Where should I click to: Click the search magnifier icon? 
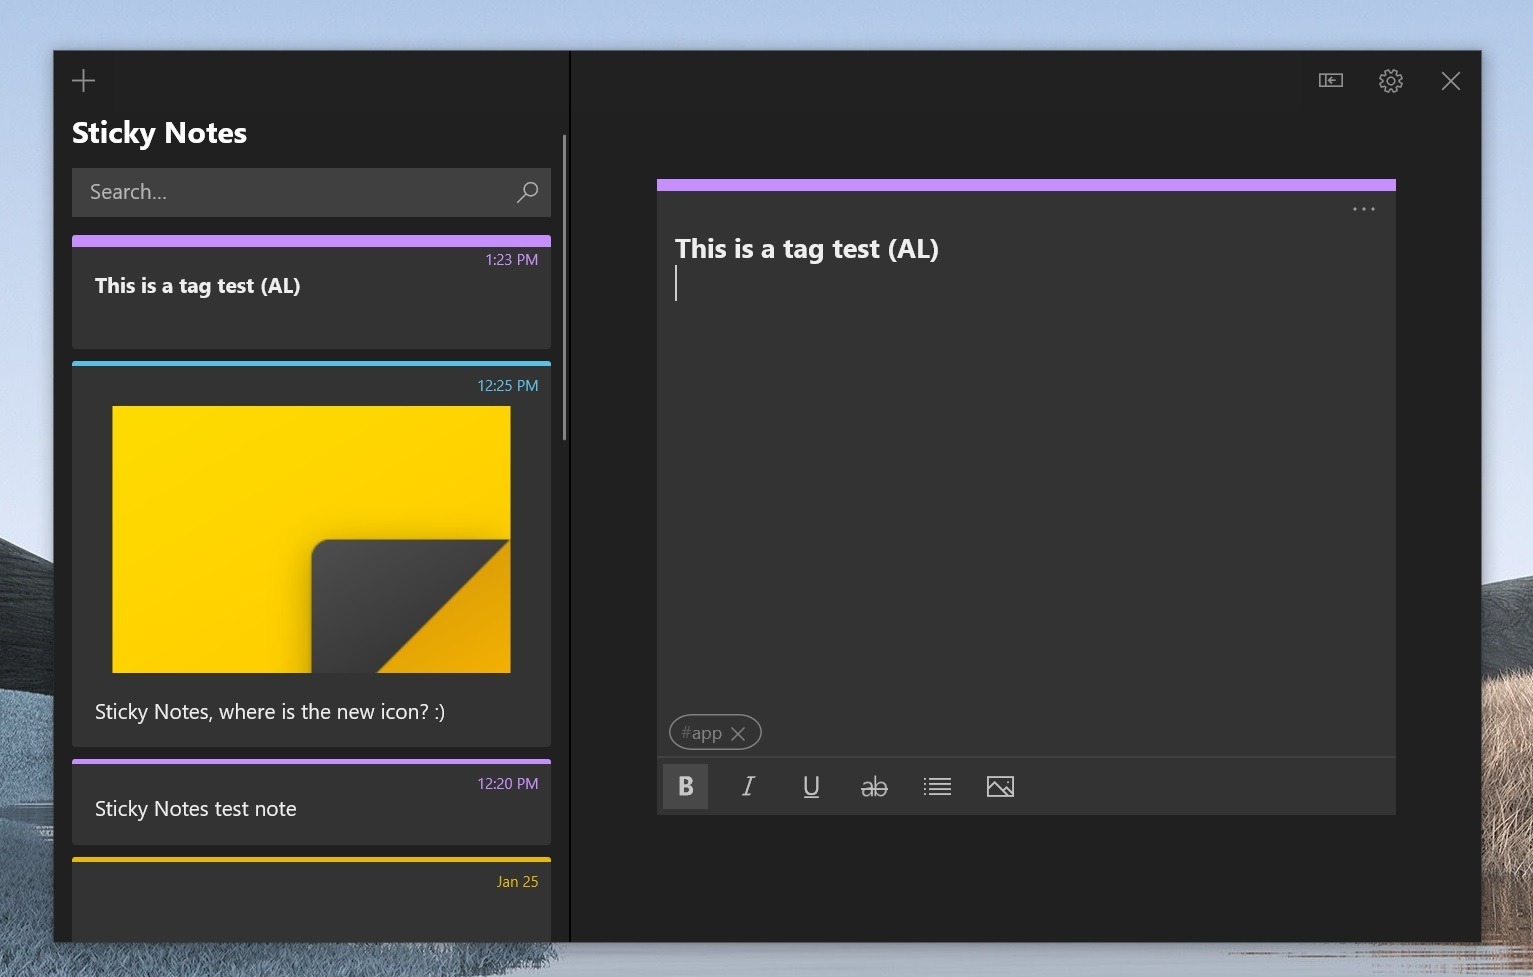pos(527,192)
